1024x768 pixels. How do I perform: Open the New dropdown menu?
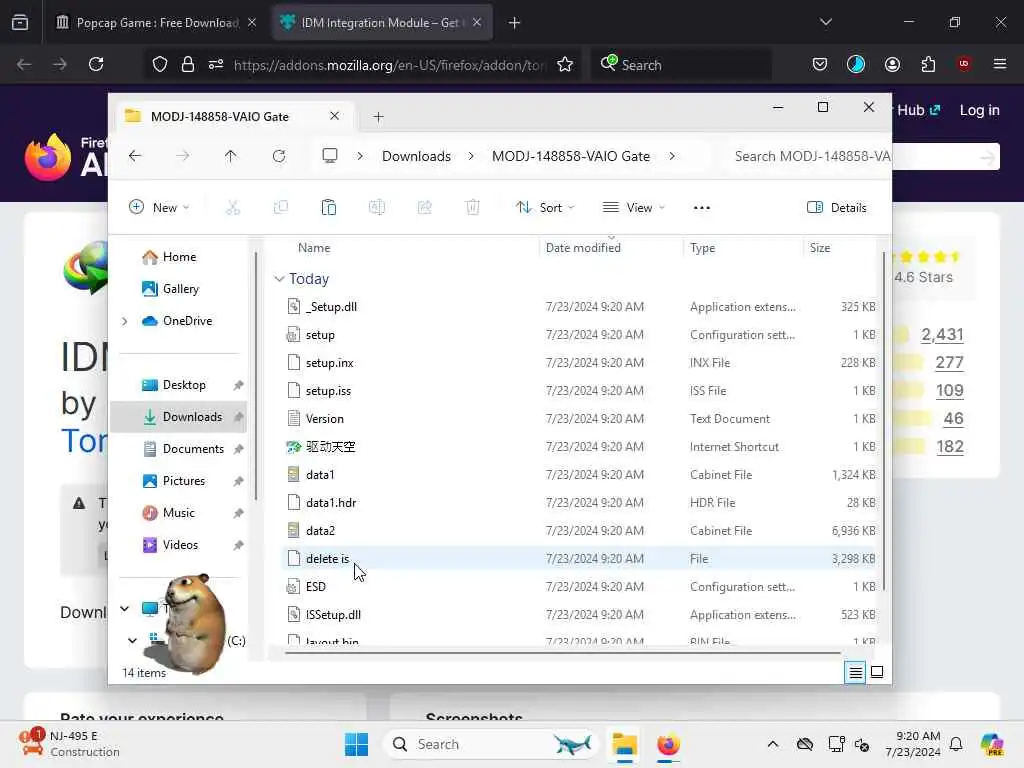(159, 208)
